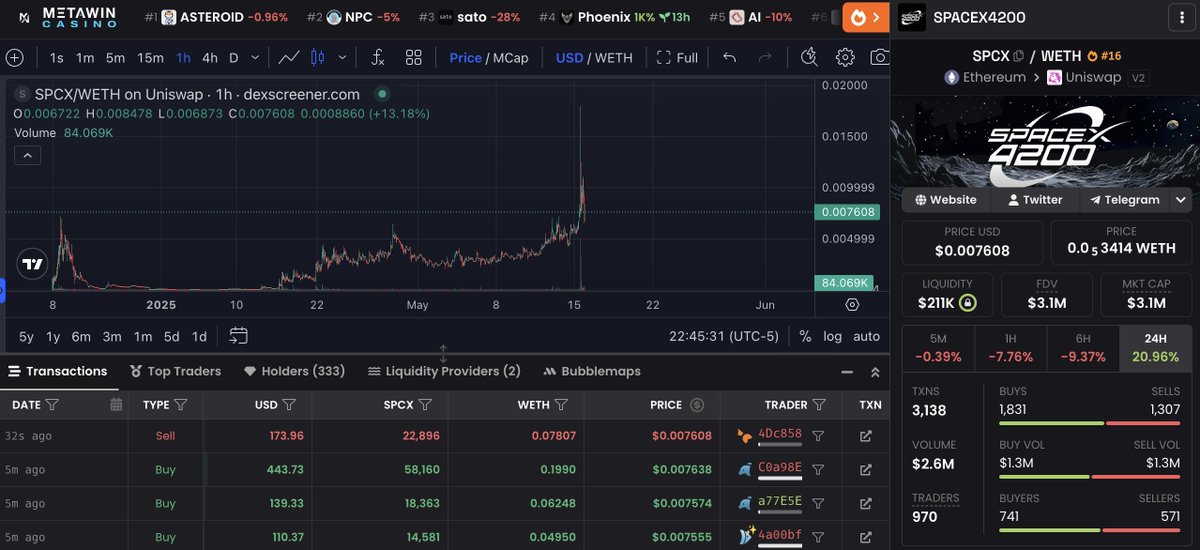The width and height of the screenshot is (1200, 550).
Task: Open the timezone selector 22:45:31 (UTC-5)
Action: [x=724, y=337]
